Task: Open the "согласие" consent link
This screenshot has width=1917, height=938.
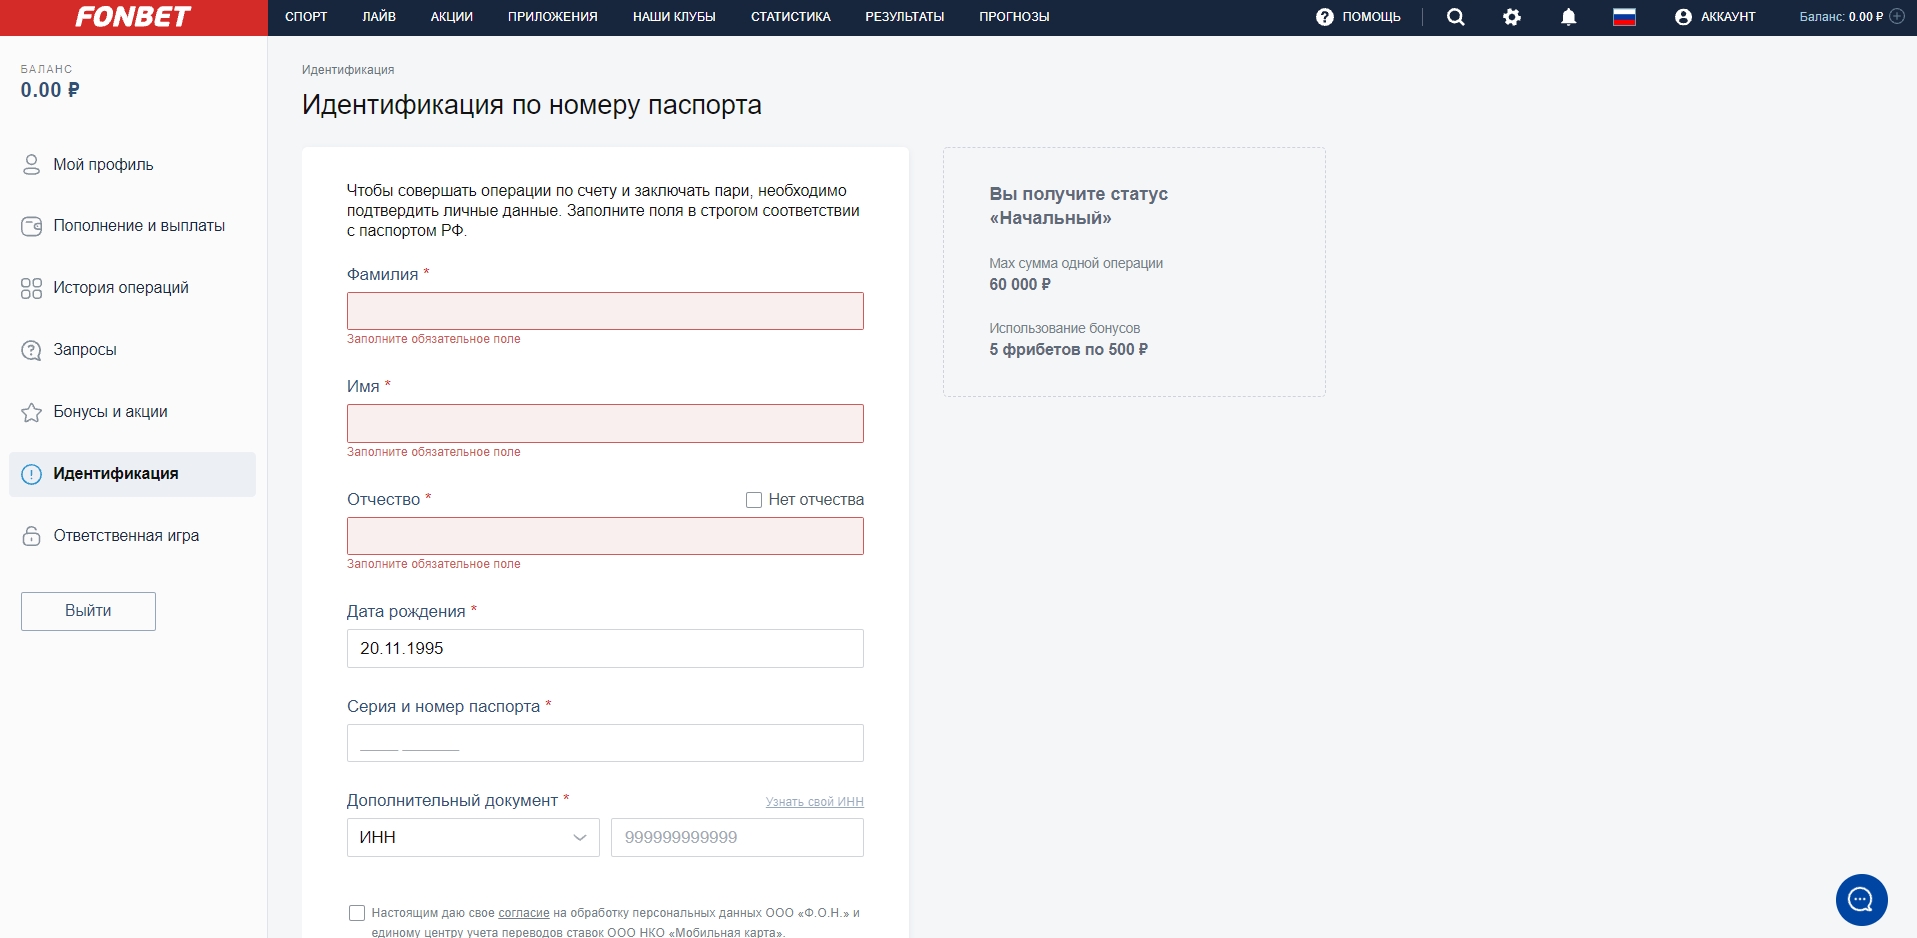Action: (x=524, y=913)
